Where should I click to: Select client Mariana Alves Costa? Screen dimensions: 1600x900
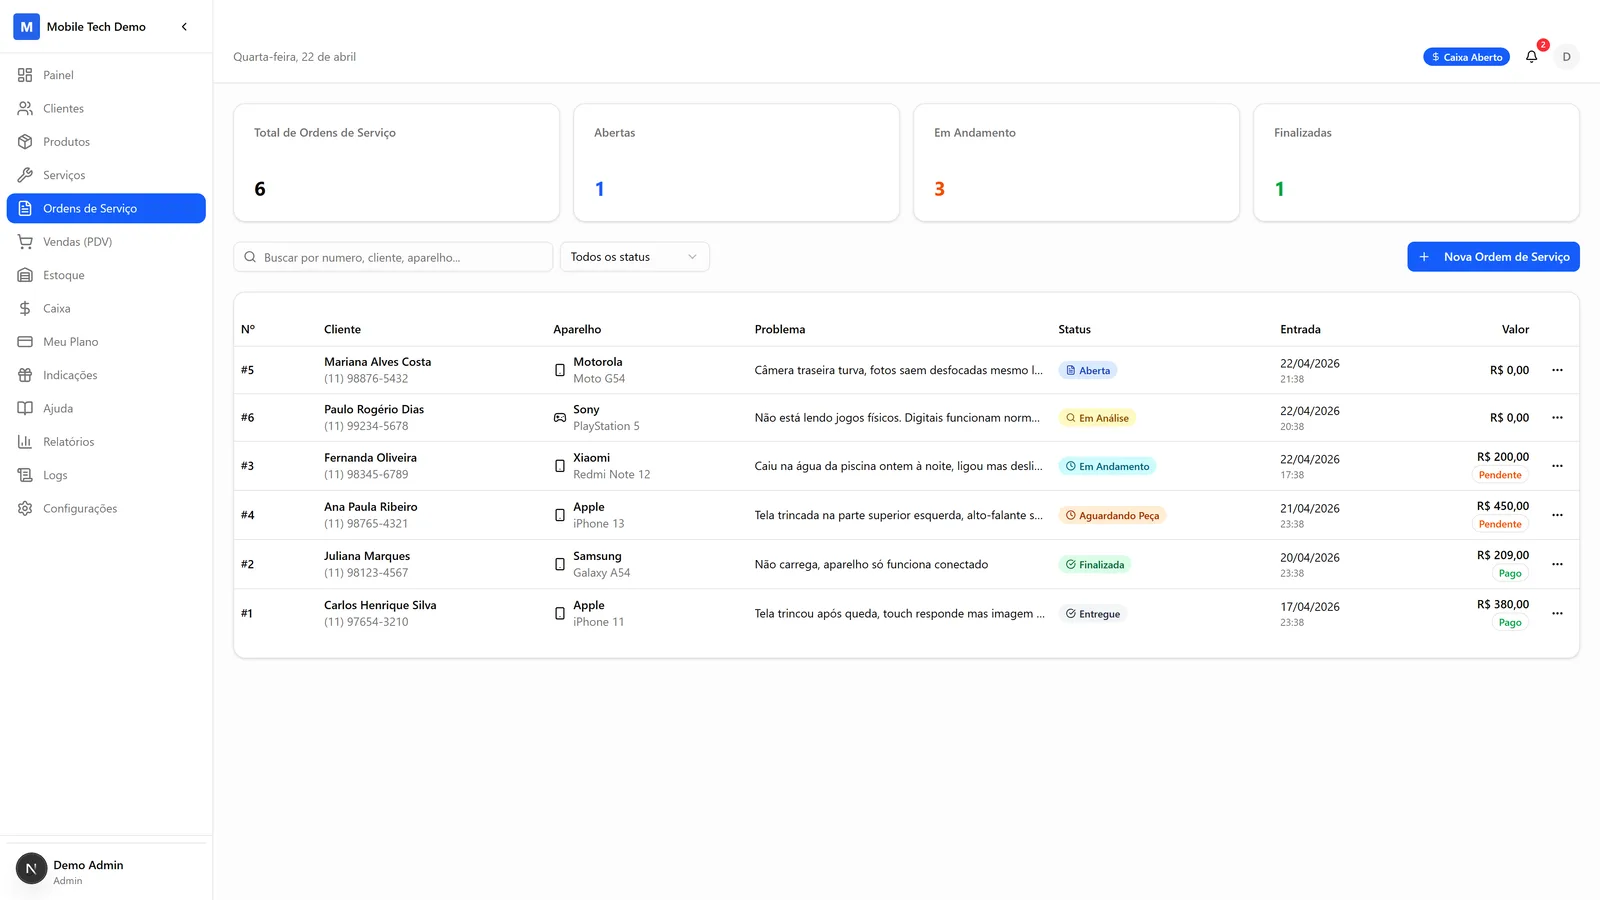(x=377, y=362)
